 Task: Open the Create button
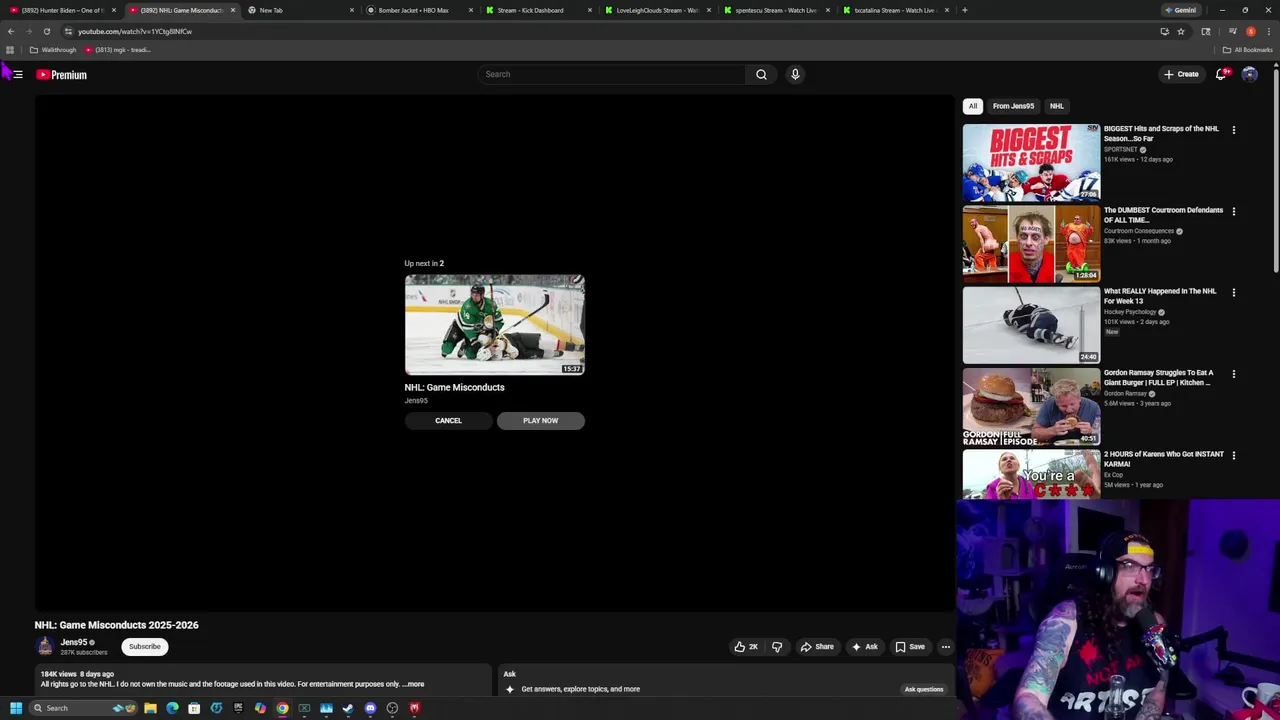pos(1181,74)
